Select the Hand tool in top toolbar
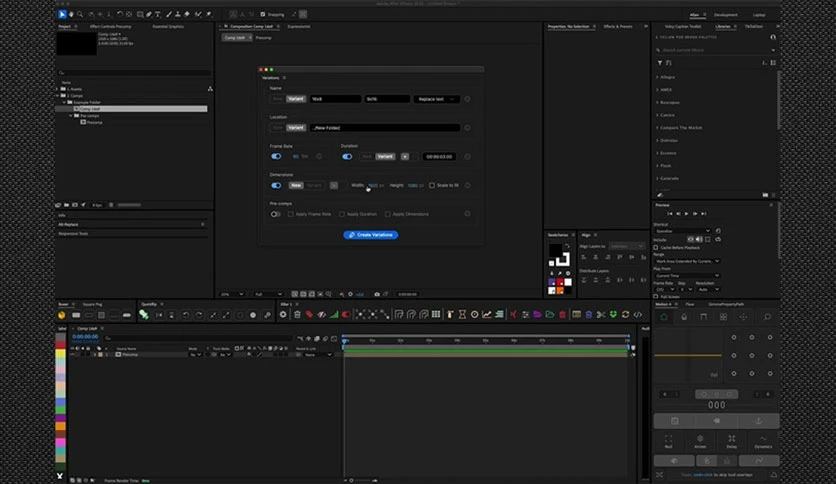The image size is (836, 484). click(x=71, y=14)
